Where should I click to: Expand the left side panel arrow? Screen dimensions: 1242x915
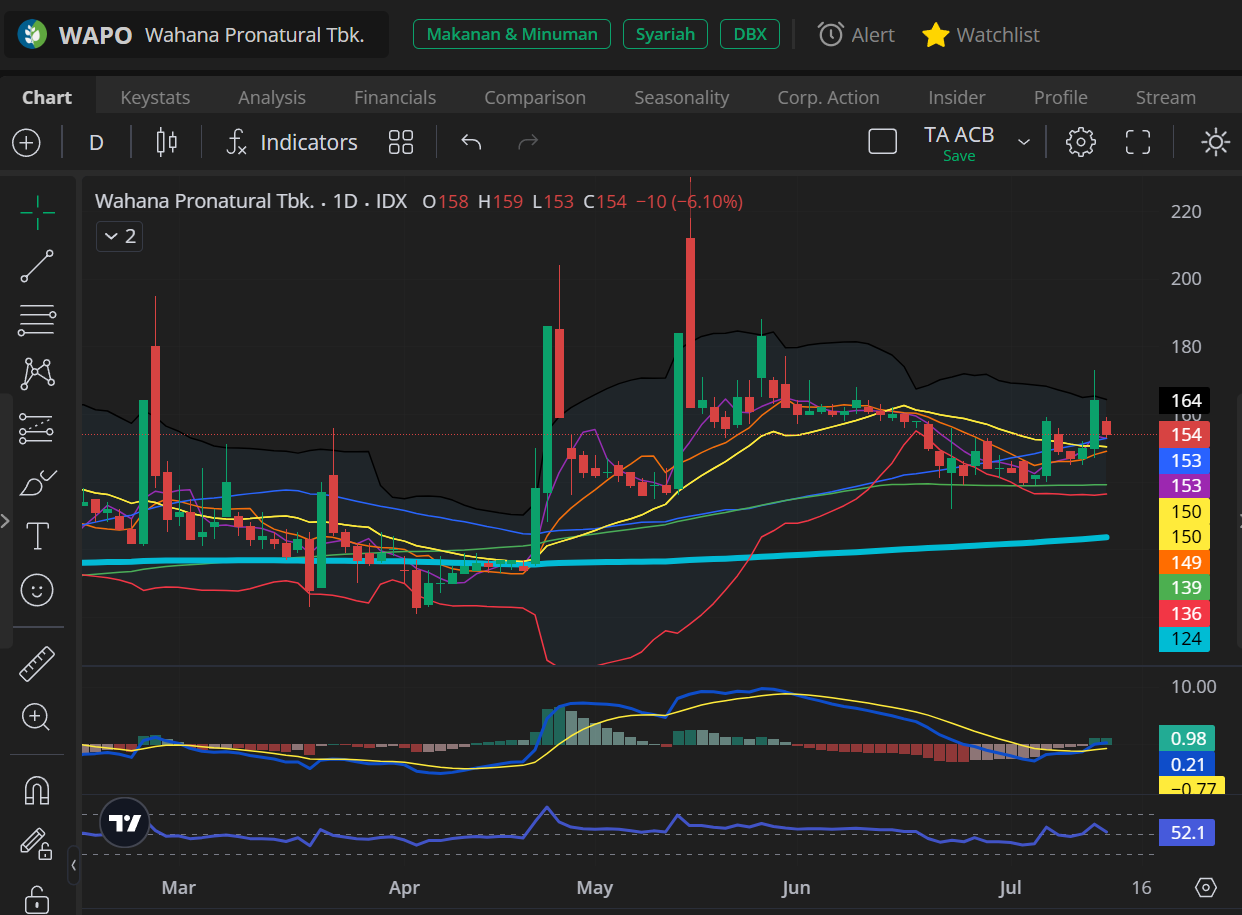point(5,521)
